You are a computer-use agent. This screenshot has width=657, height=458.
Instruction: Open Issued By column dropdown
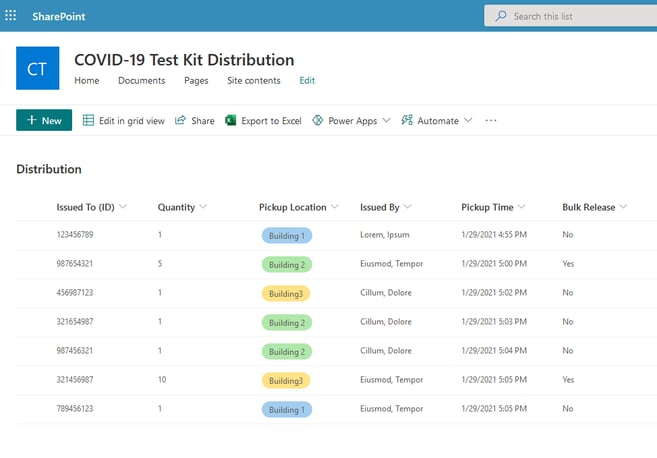click(407, 207)
